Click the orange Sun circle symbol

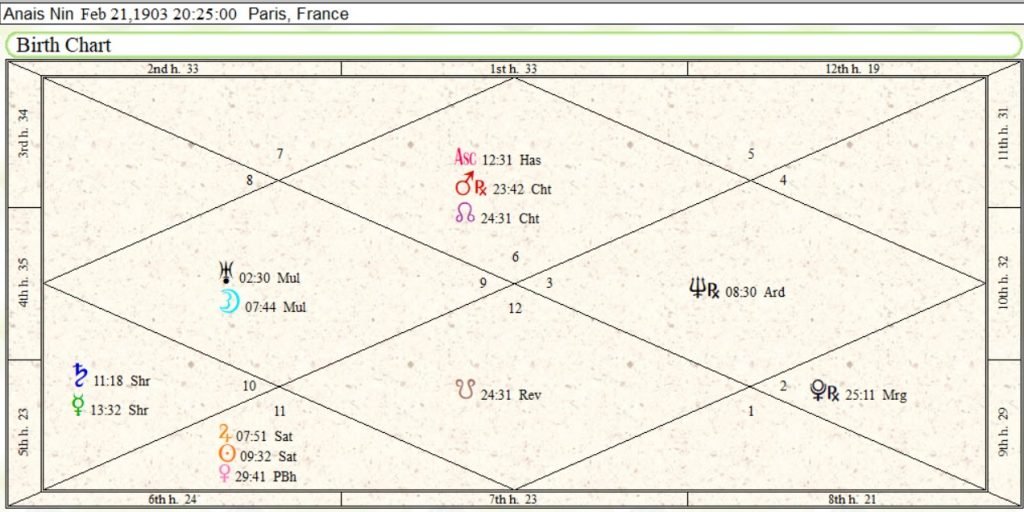[225, 454]
